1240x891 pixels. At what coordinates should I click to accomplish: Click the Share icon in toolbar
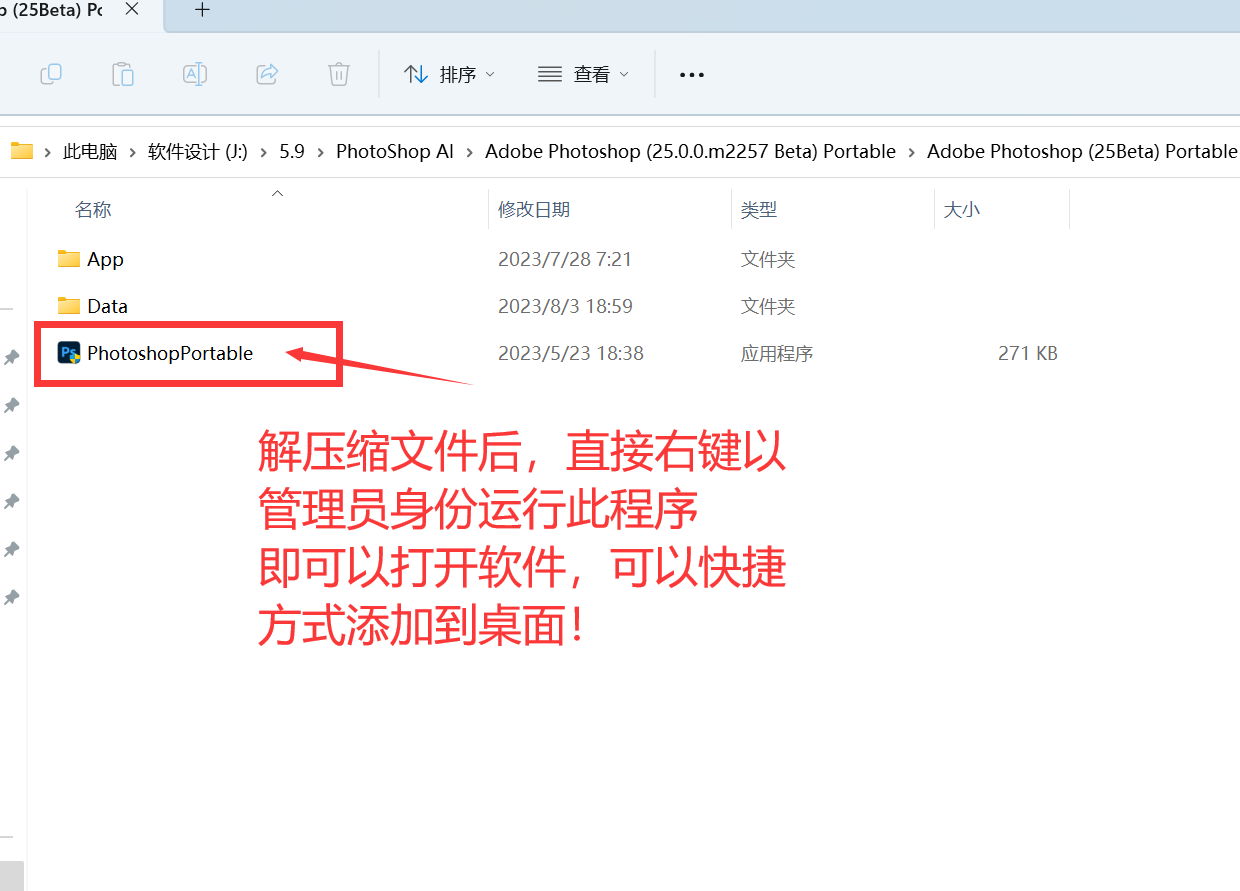coord(267,74)
